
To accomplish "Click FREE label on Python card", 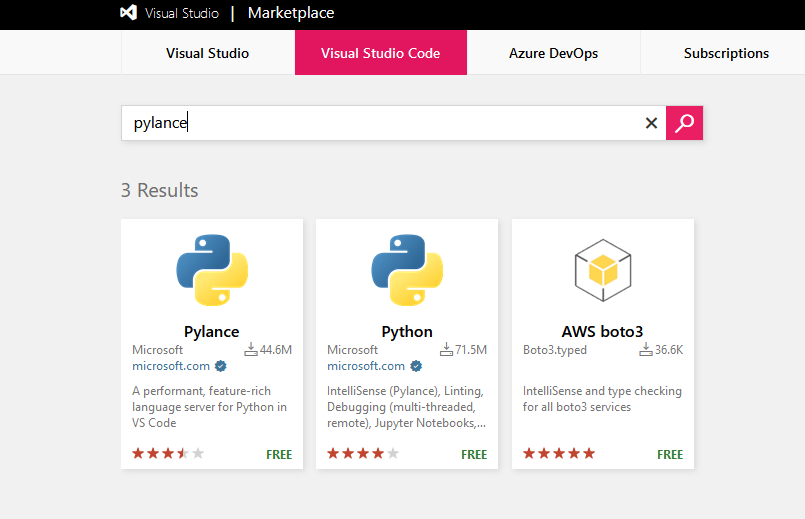I will pyautogui.click(x=474, y=454).
